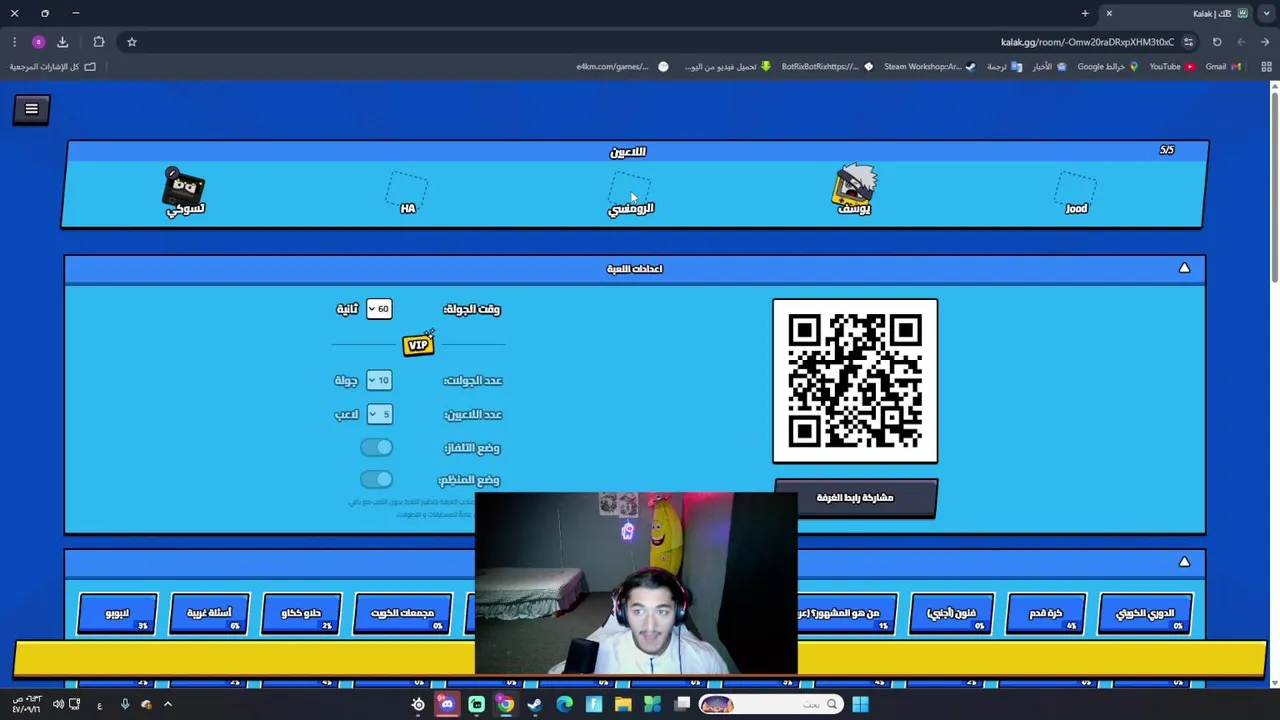
Task: Click the VIP badge icon
Action: (418, 344)
